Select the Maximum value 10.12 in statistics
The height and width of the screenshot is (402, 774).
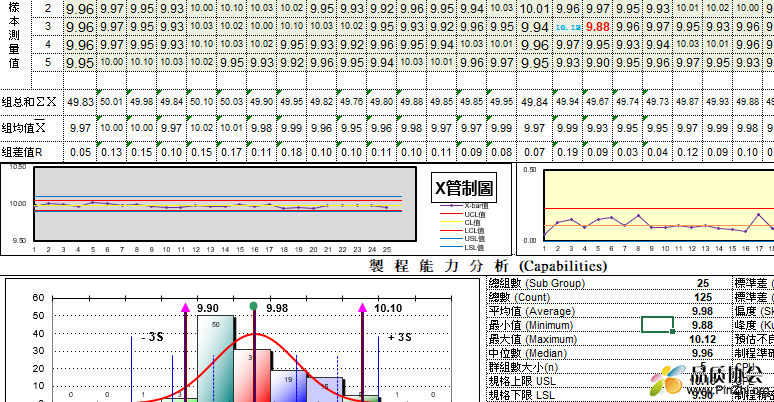click(x=702, y=339)
